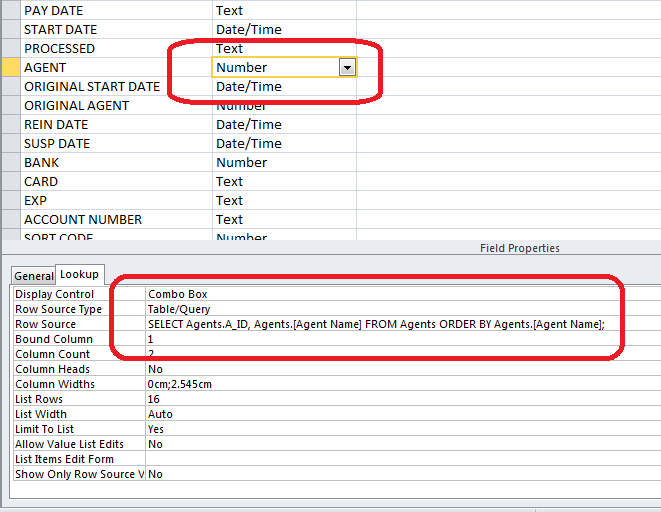Click the Row Source Type property label
661x512 pixels.
[59, 309]
